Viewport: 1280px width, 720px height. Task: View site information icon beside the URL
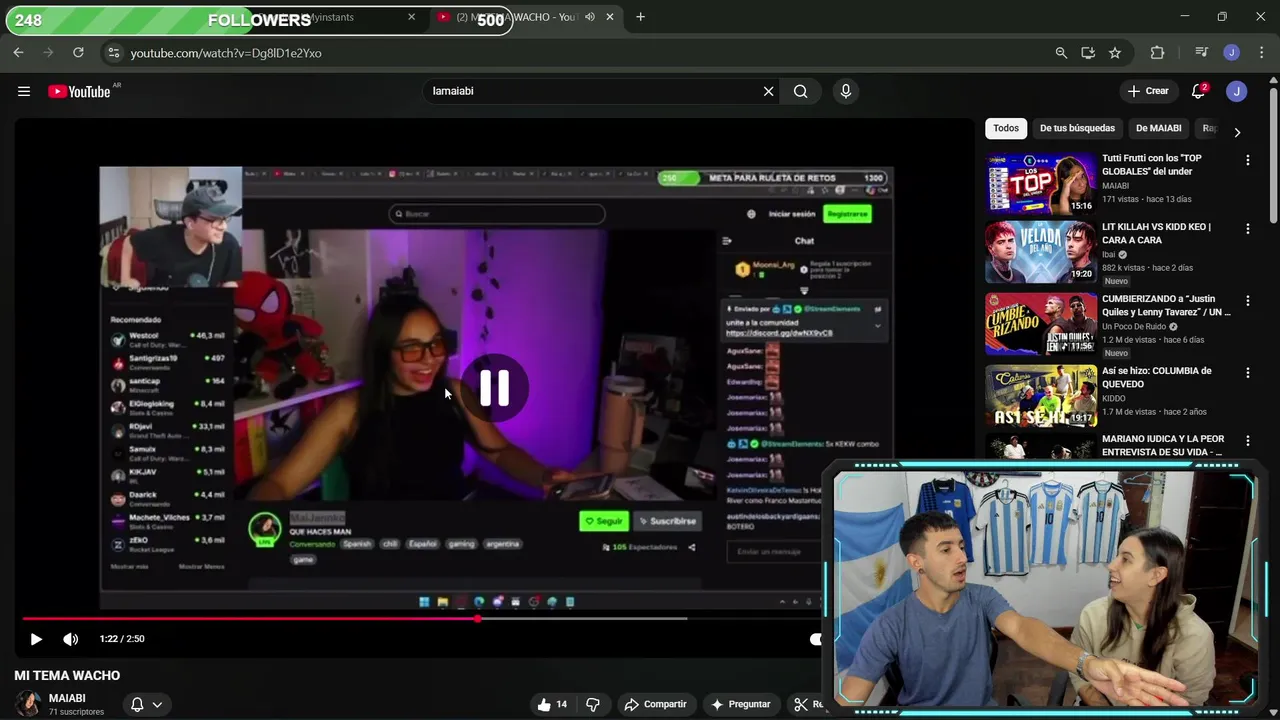click(113, 53)
